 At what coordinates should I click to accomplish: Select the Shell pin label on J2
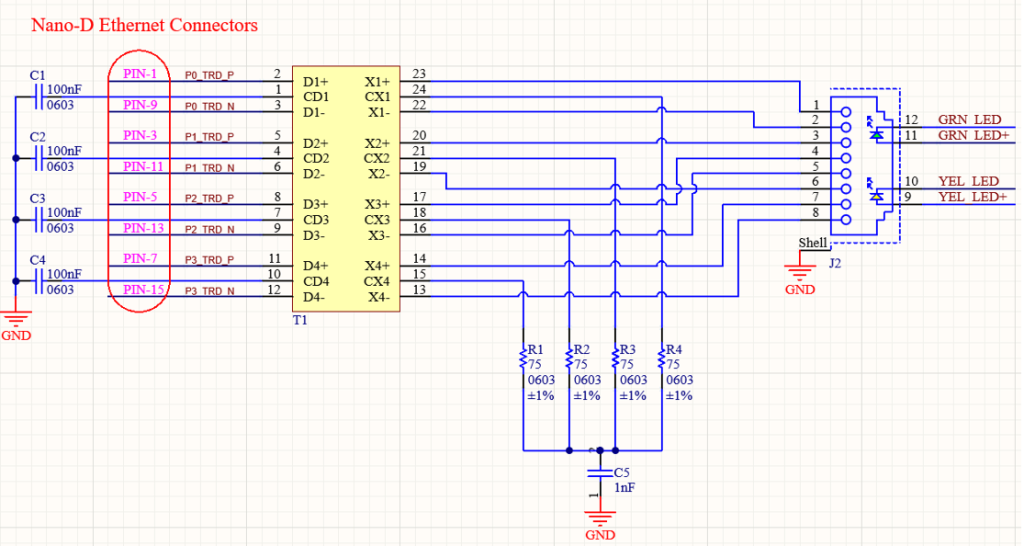812,242
